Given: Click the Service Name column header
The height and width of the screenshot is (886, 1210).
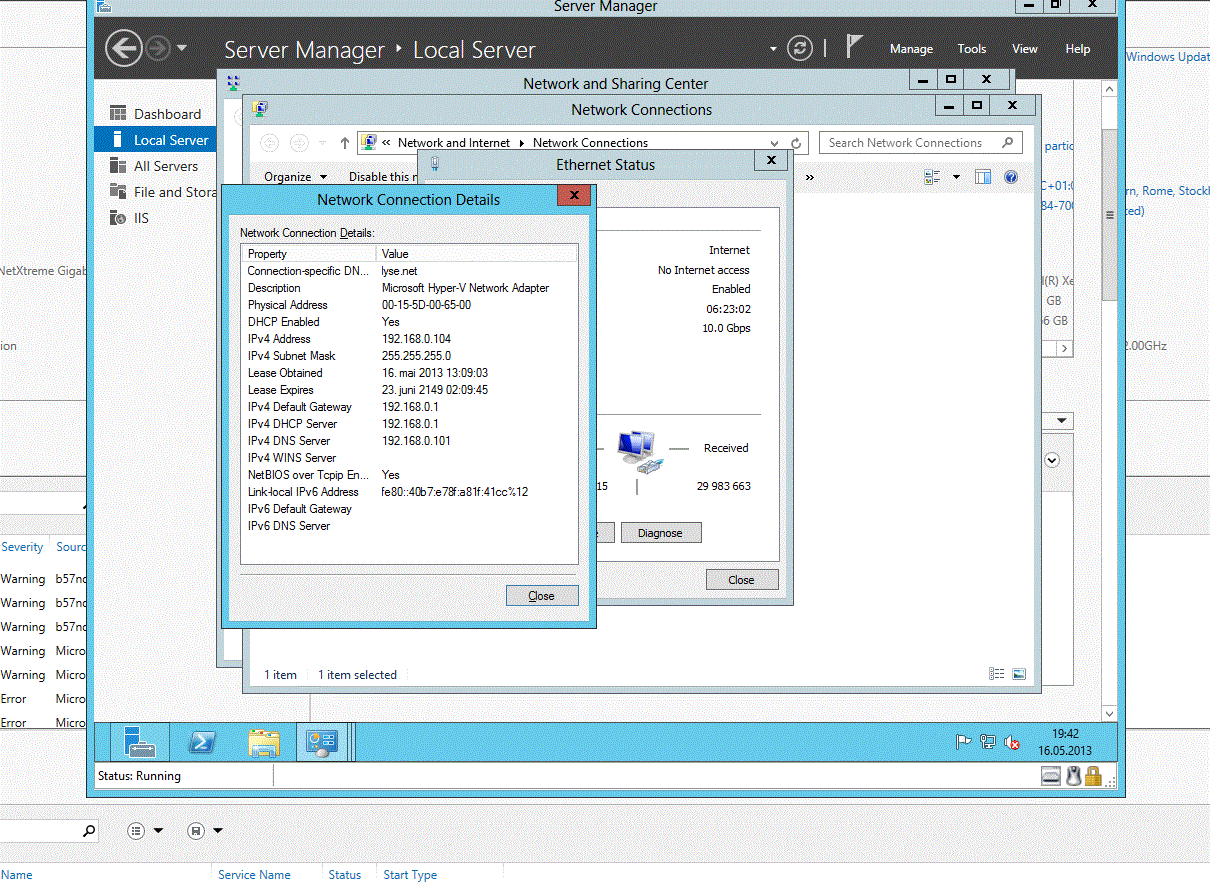Looking at the screenshot, I should coord(254,874).
